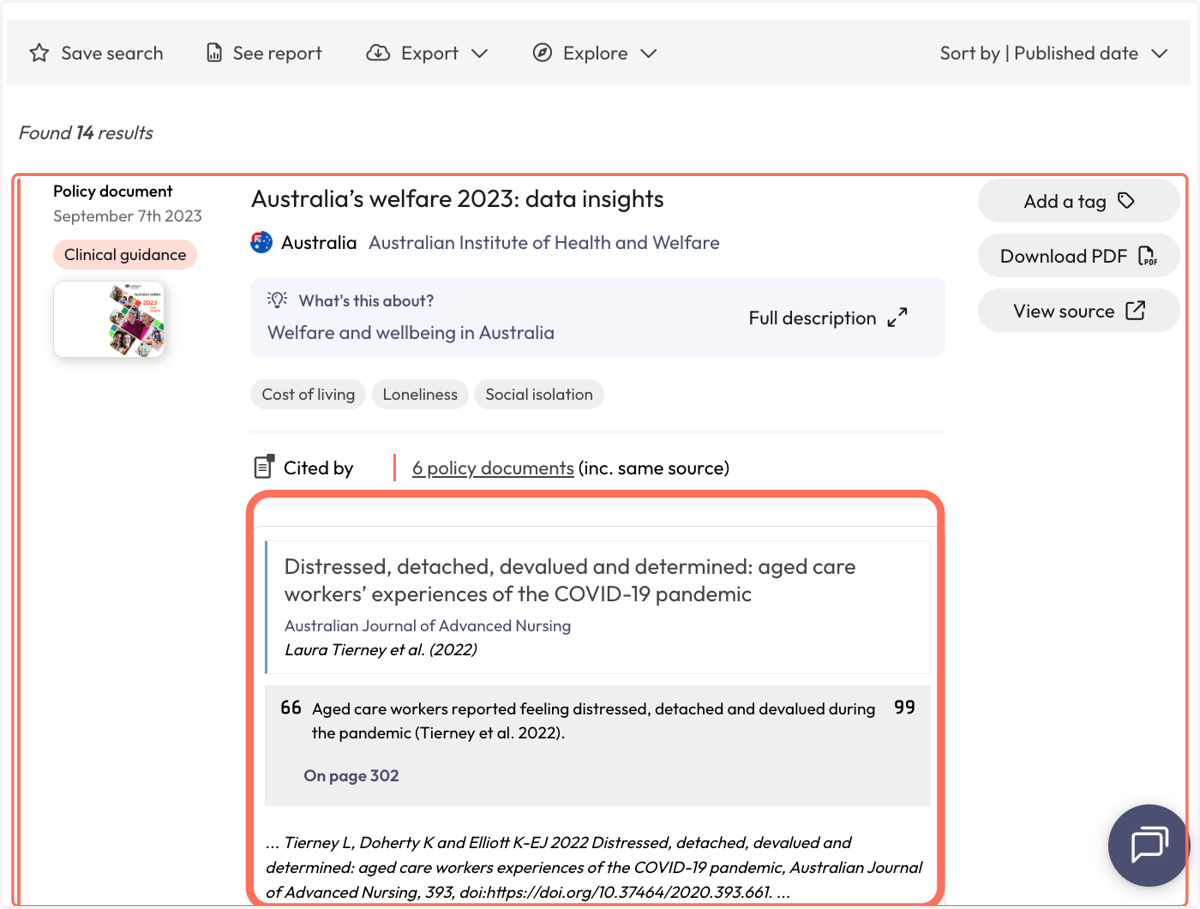This screenshot has width=1200, height=909.
Task: Click the Export cloud download icon
Action: coord(378,53)
